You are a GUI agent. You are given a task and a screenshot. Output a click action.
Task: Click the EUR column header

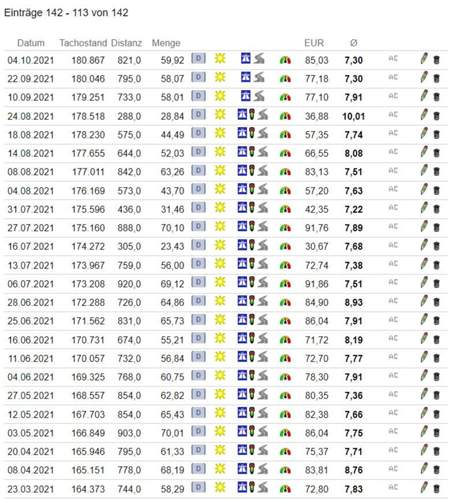[314, 43]
